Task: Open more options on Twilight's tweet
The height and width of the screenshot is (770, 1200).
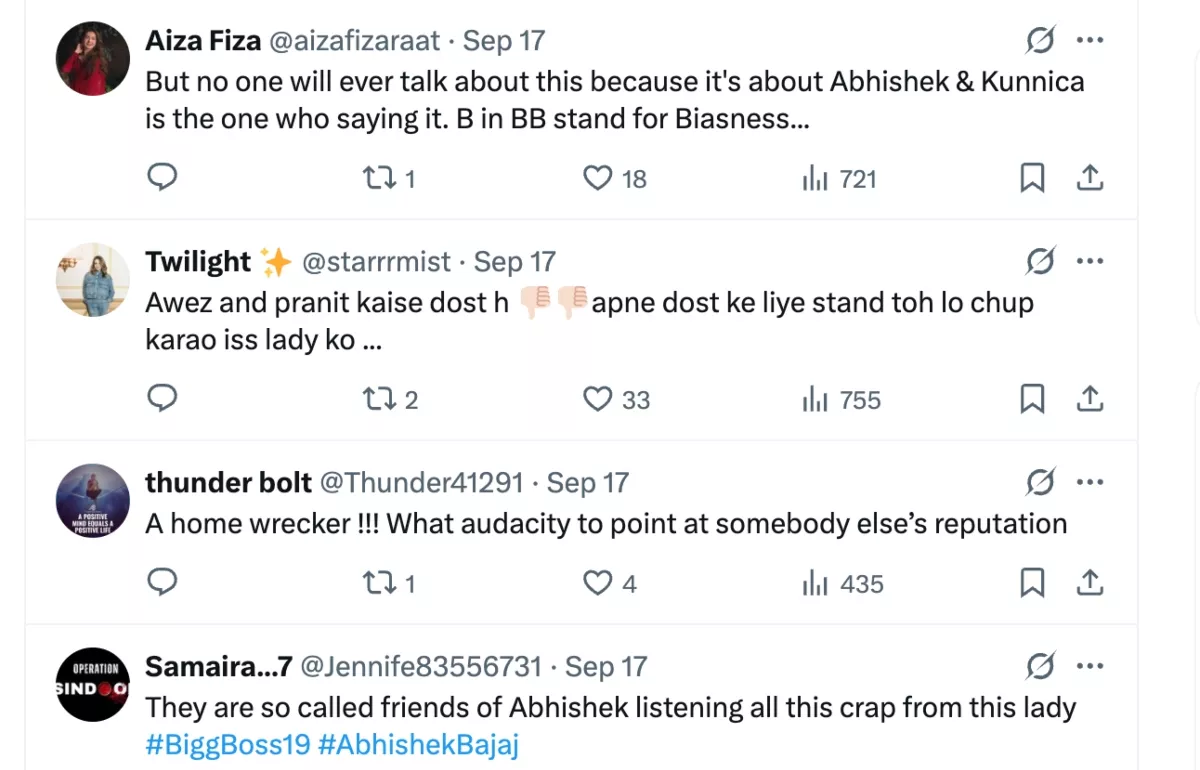Action: [x=1089, y=262]
